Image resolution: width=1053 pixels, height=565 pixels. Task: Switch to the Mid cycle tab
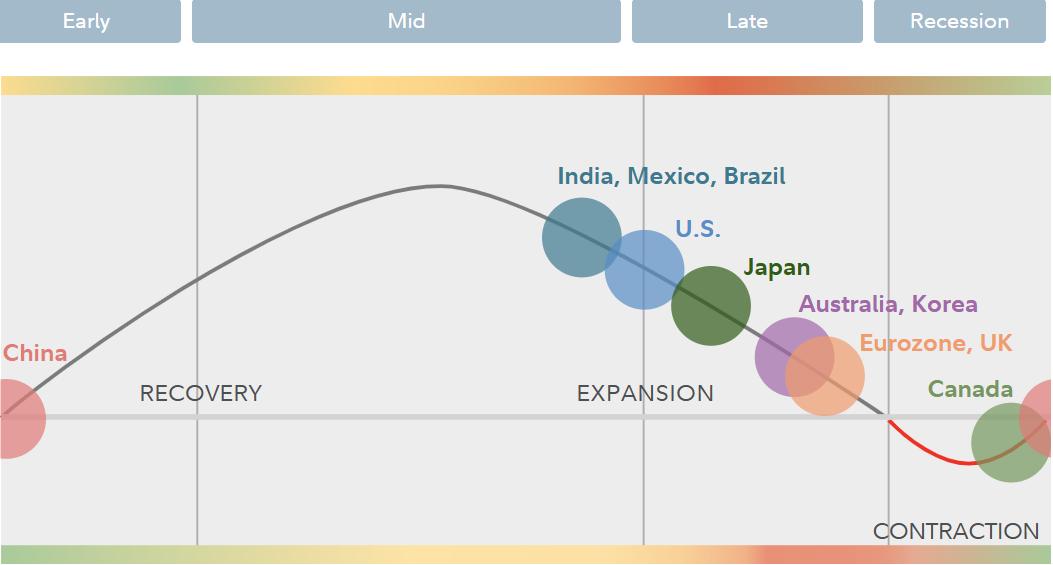(406, 21)
